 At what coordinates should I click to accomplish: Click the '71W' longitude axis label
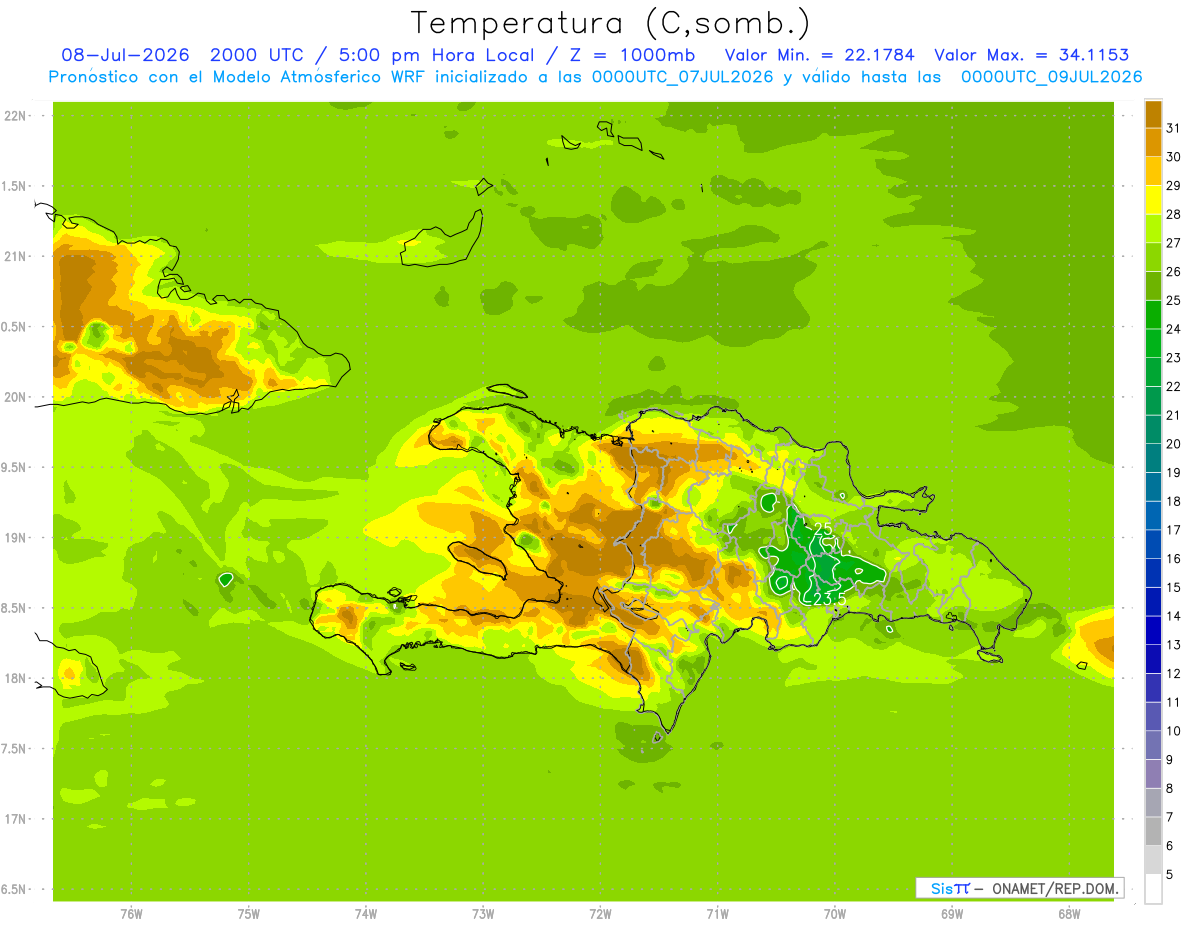[x=717, y=914]
